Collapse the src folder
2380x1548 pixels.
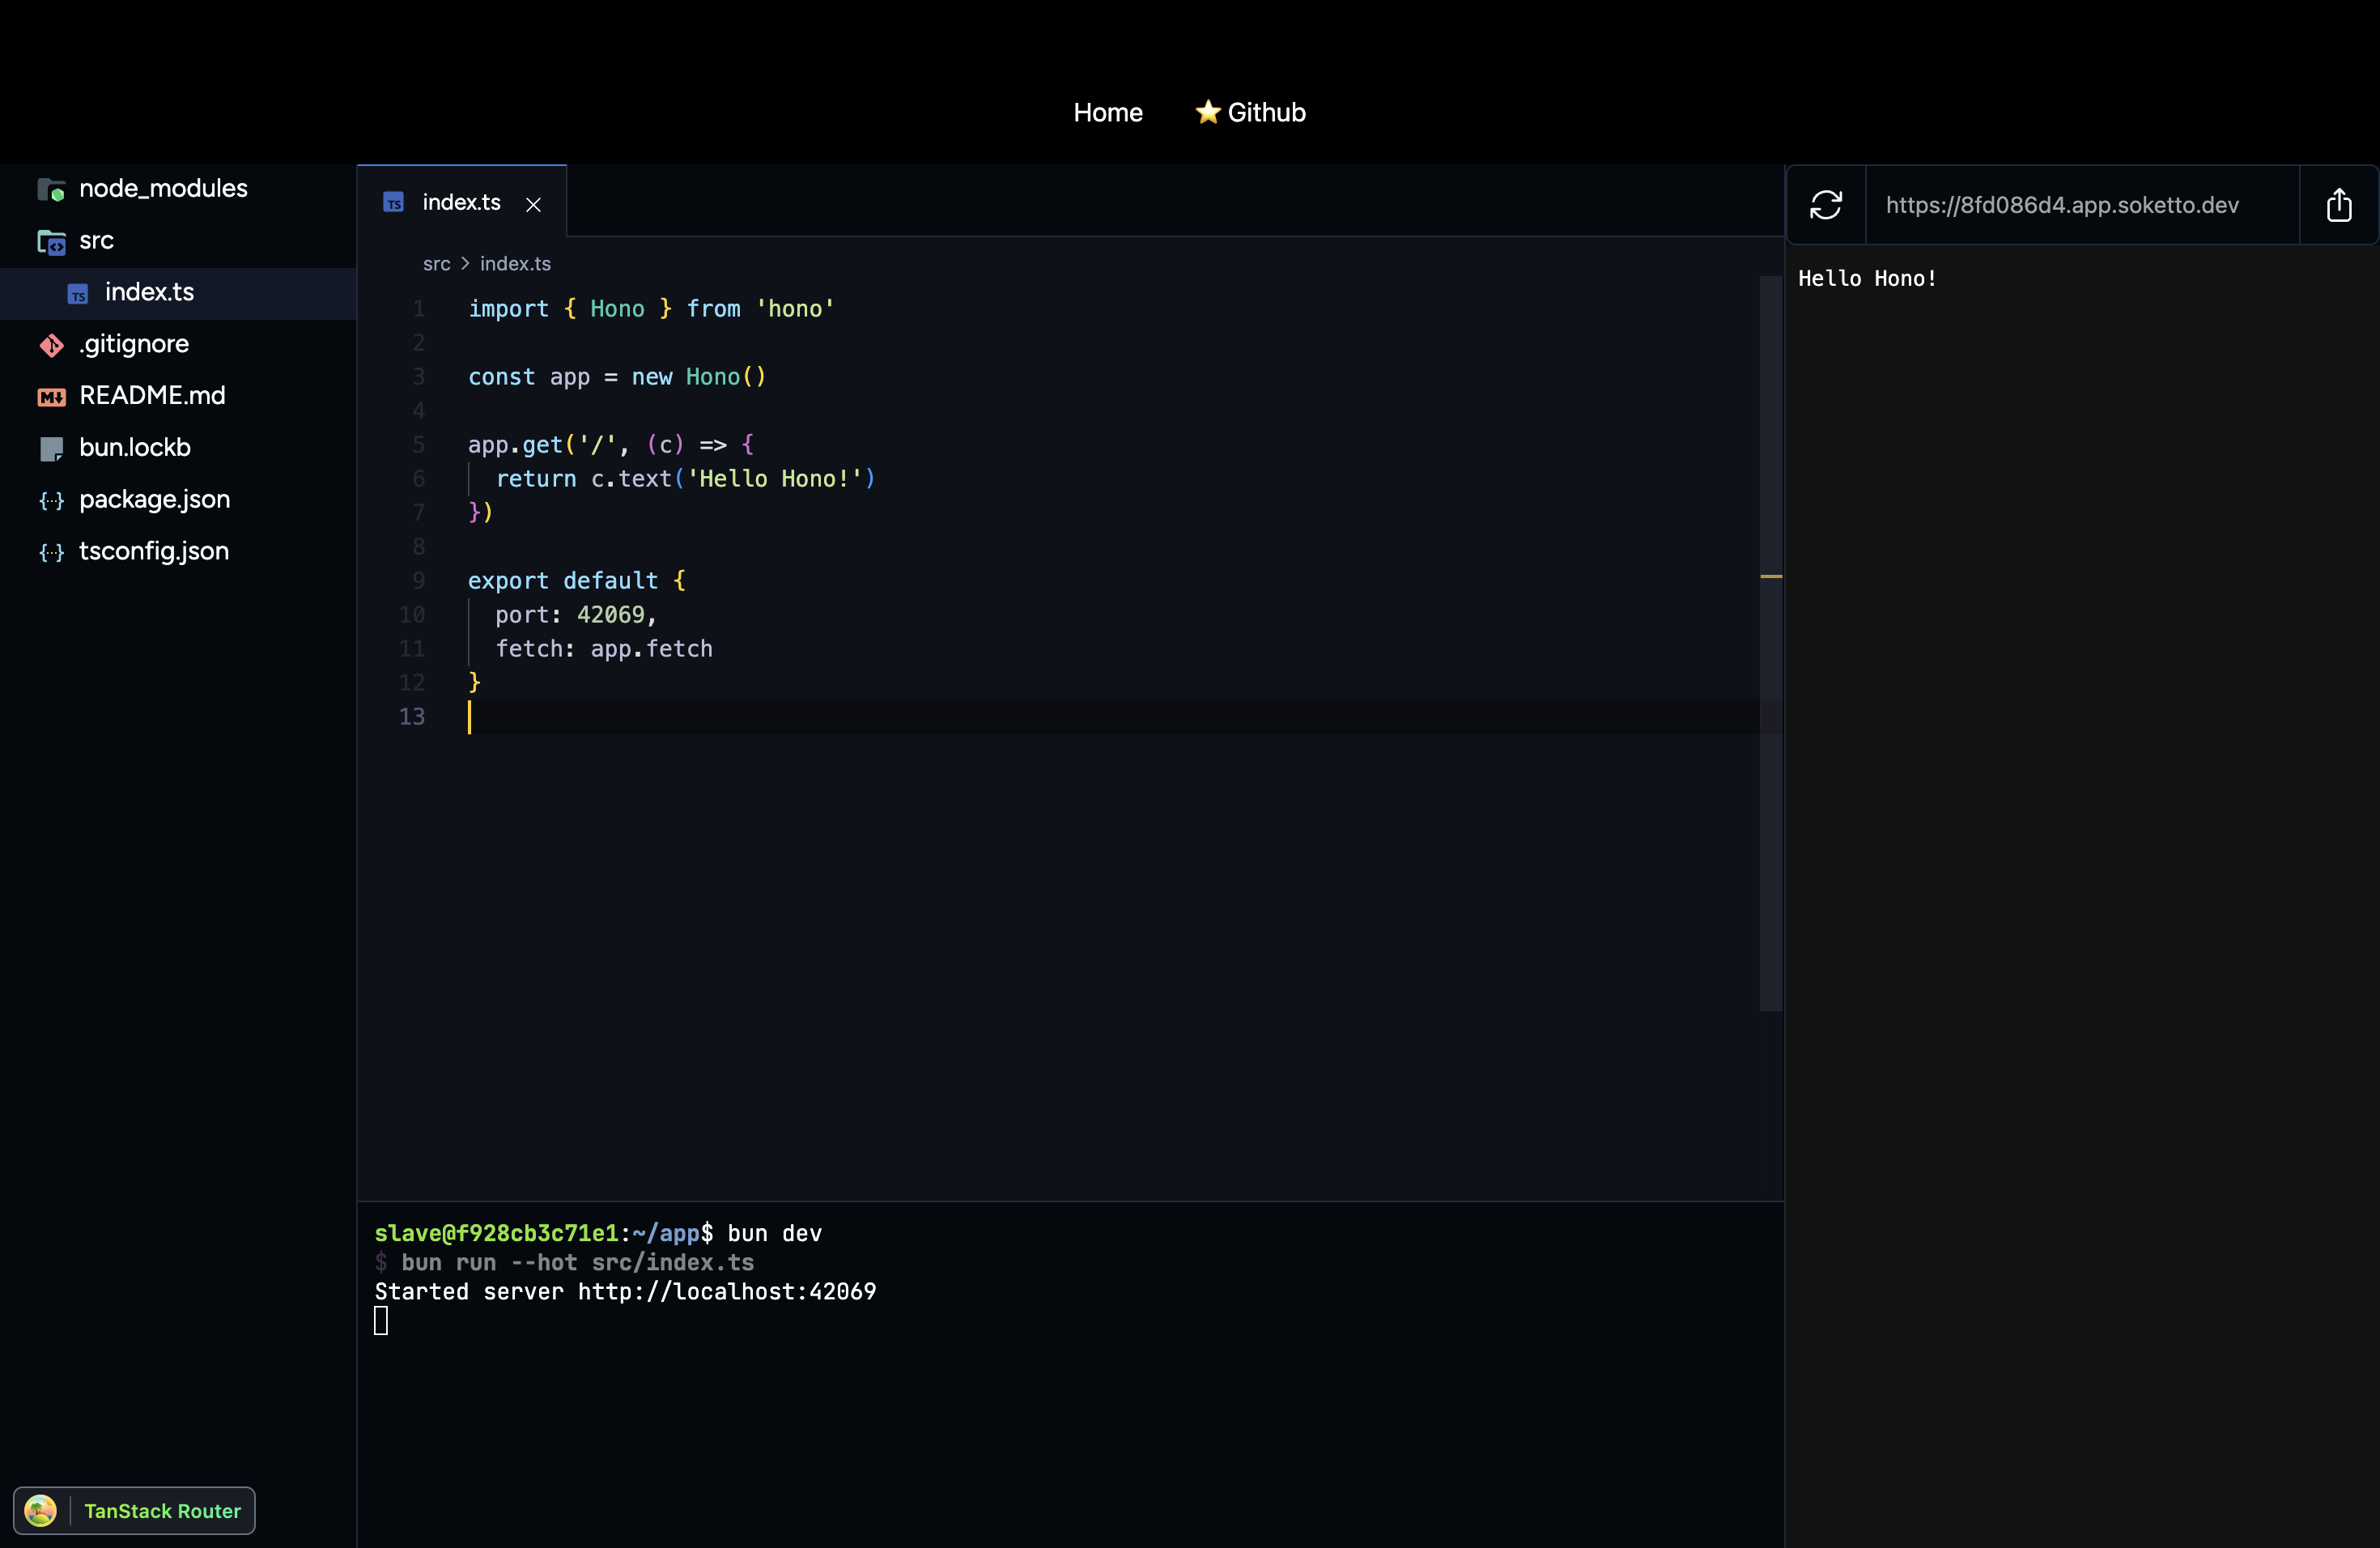[x=178, y=241]
